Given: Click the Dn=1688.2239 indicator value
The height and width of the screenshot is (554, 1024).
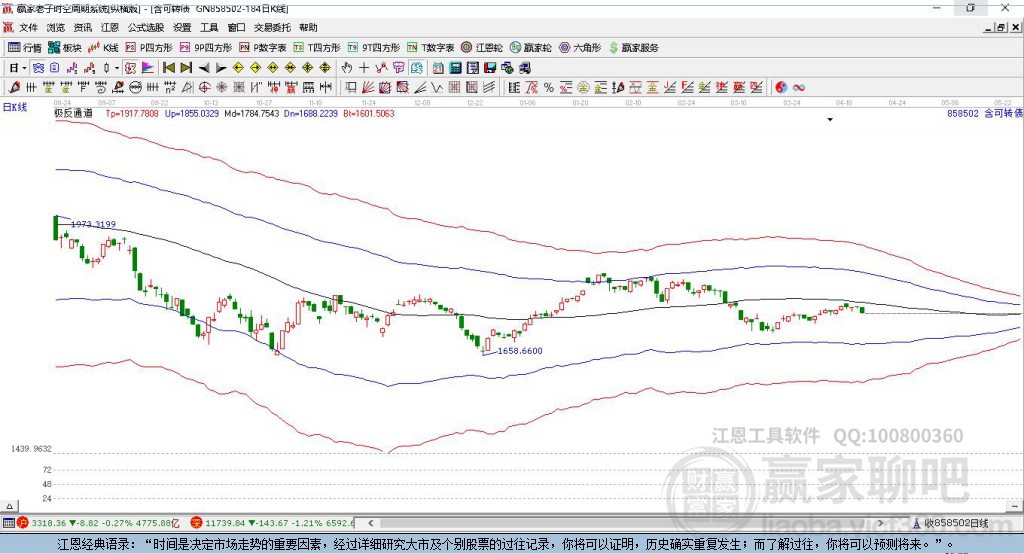Looking at the screenshot, I should click(x=311, y=113).
